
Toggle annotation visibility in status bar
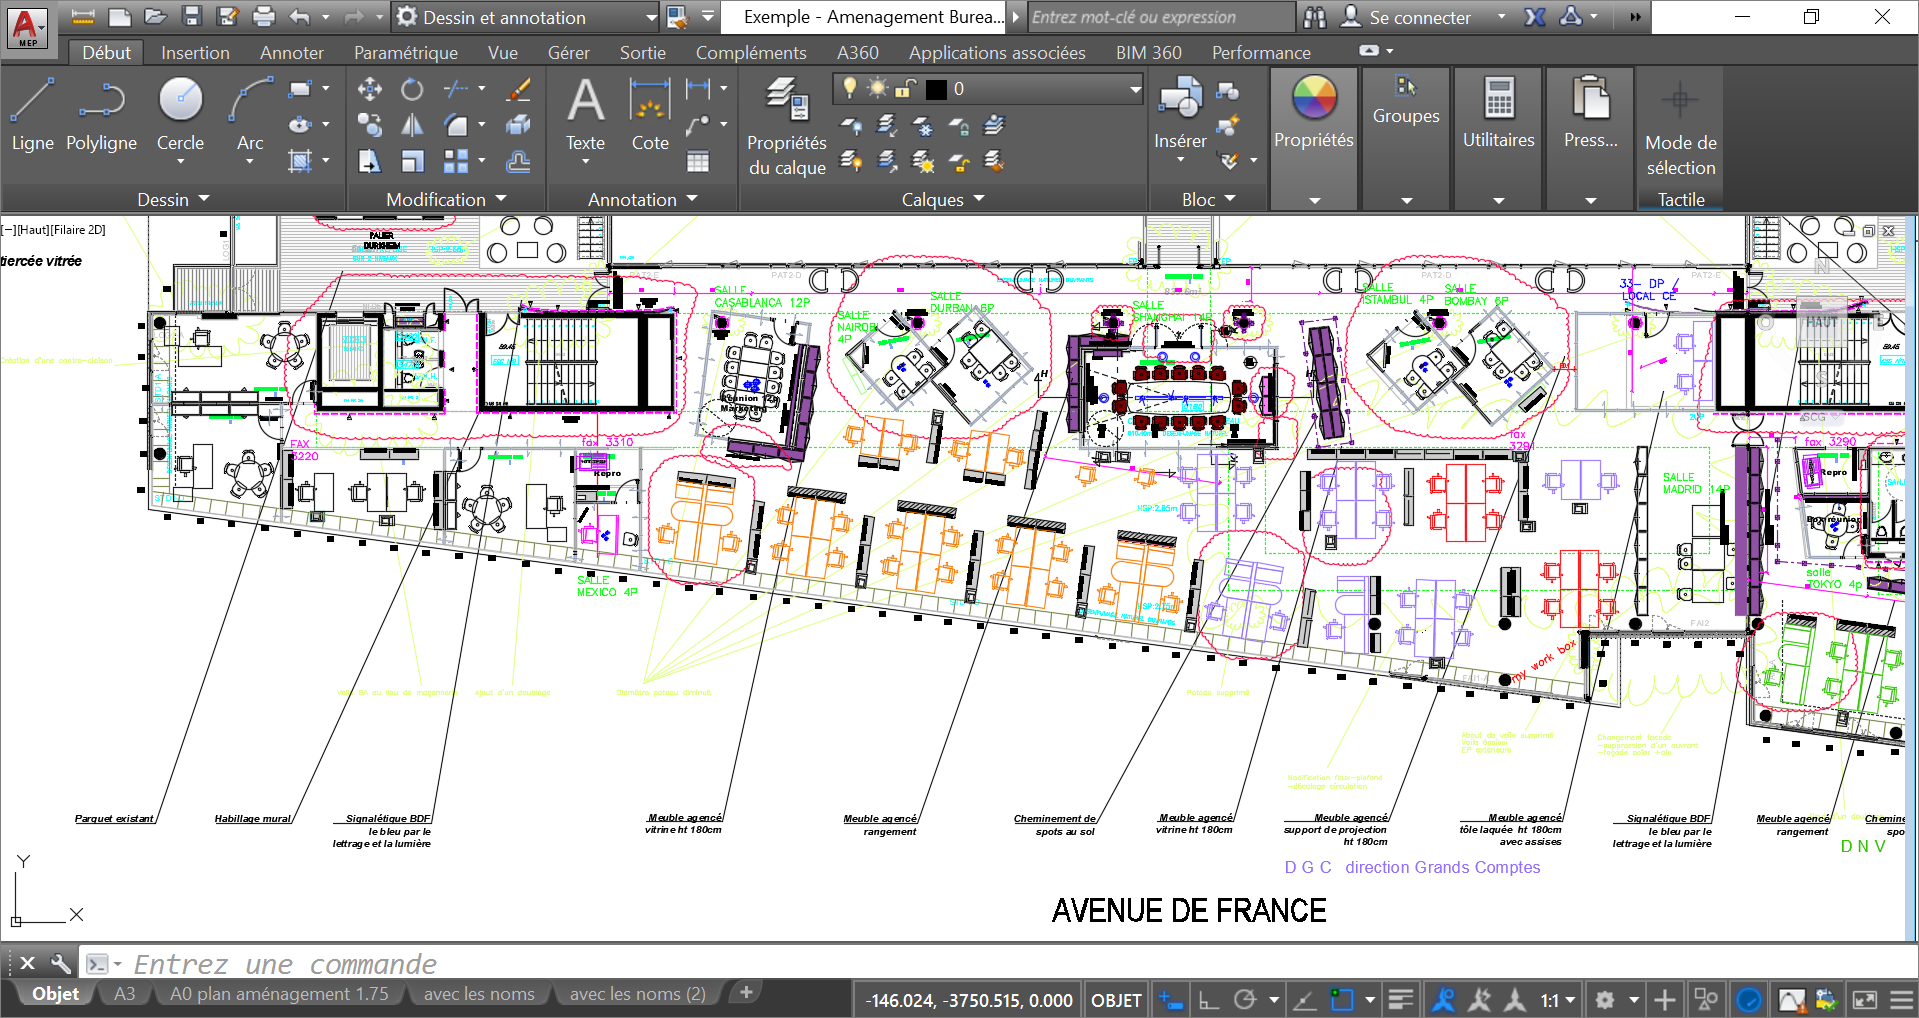point(1443,1000)
